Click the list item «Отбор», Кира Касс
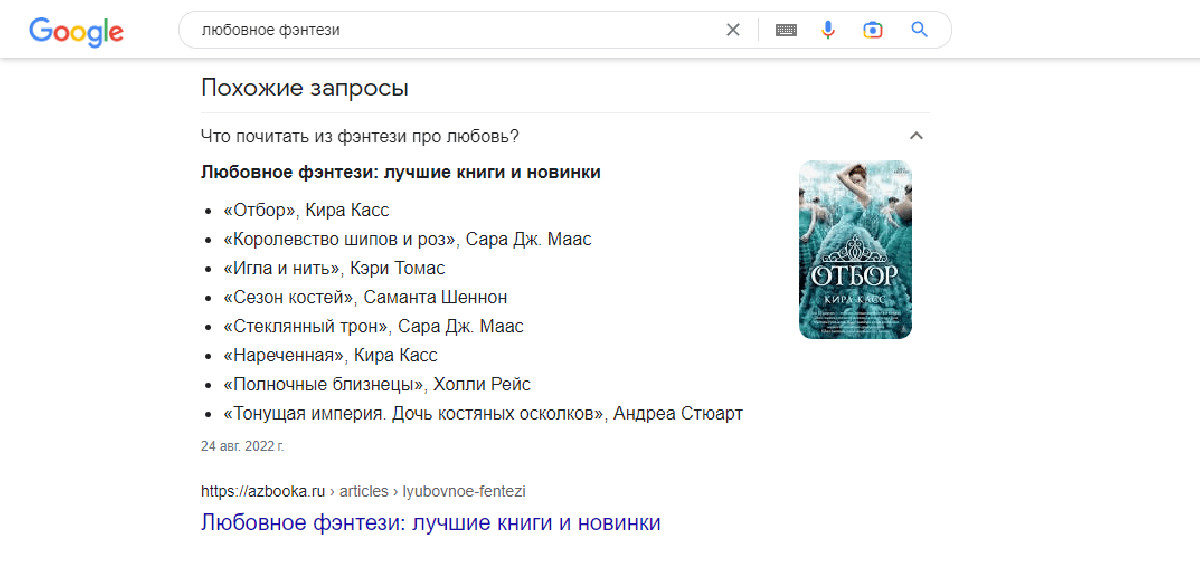This screenshot has height=563, width=1200. pyautogui.click(x=306, y=210)
